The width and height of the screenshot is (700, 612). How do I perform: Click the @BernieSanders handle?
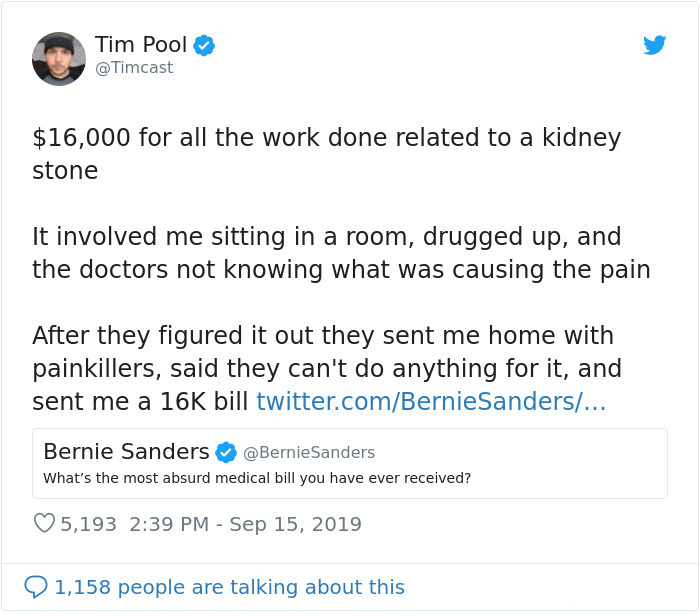(x=309, y=453)
